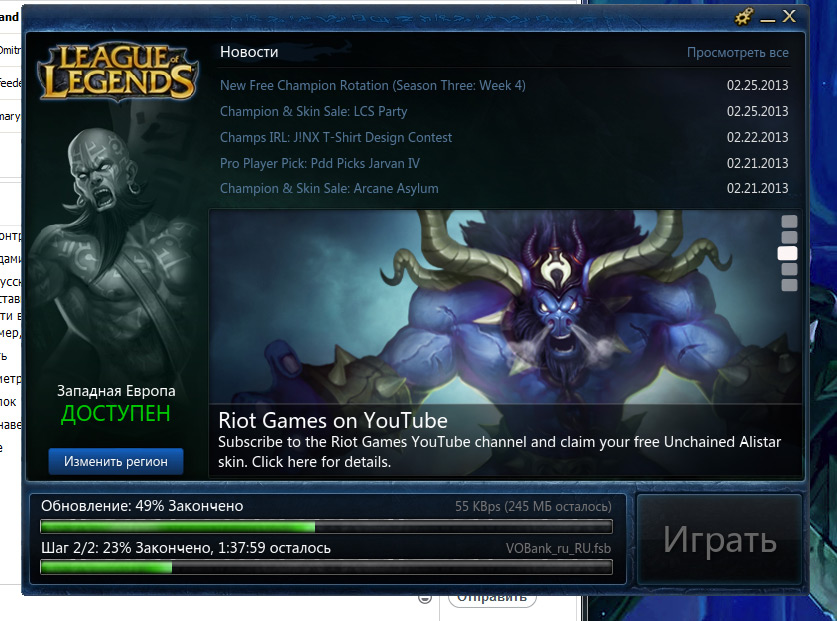Select the fifth banner slide indicator

(789, 285)
